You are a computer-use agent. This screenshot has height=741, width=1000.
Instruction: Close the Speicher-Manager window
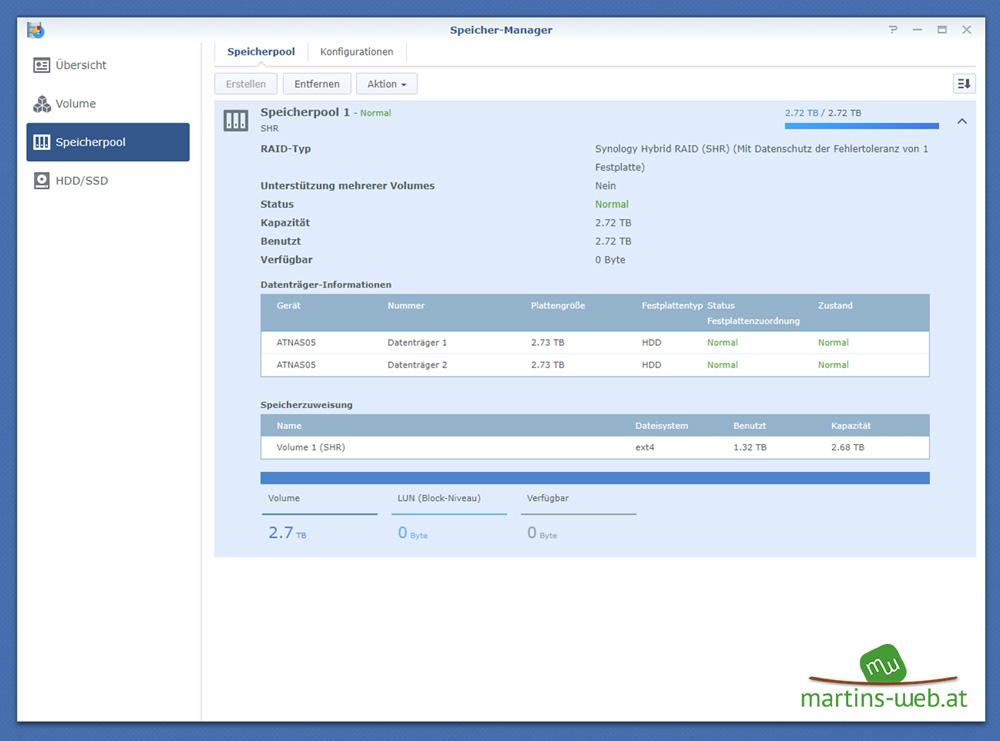[967, 29]
